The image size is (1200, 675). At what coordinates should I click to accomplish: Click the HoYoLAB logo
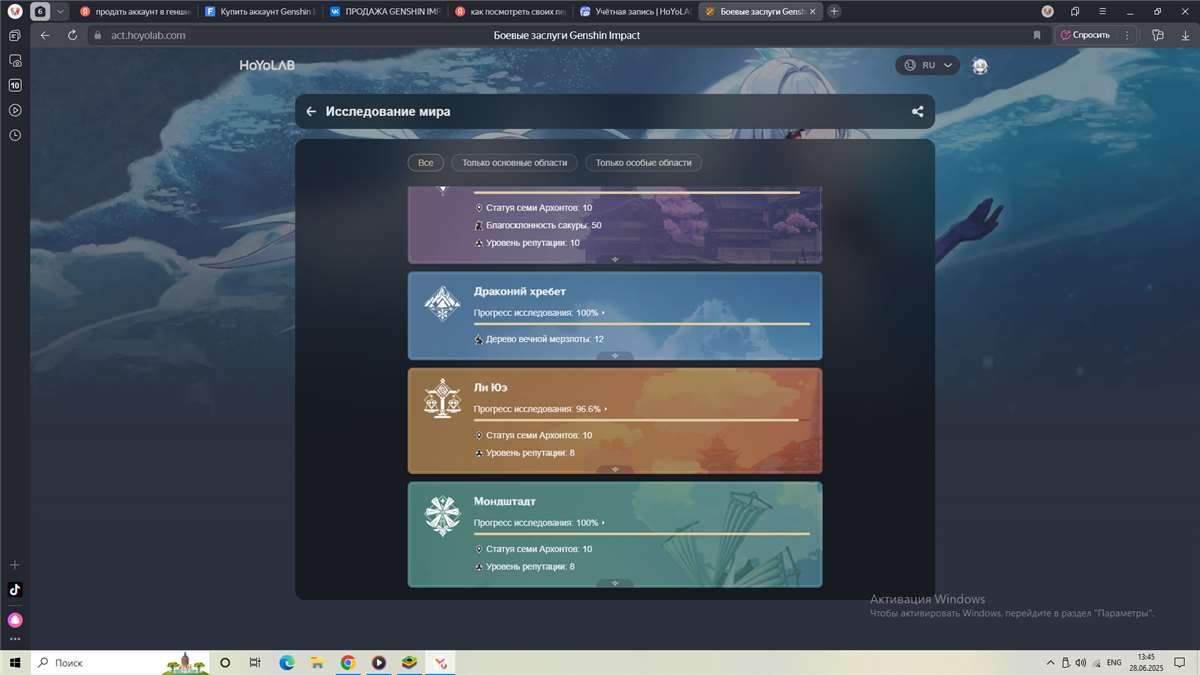coord(267,66)
